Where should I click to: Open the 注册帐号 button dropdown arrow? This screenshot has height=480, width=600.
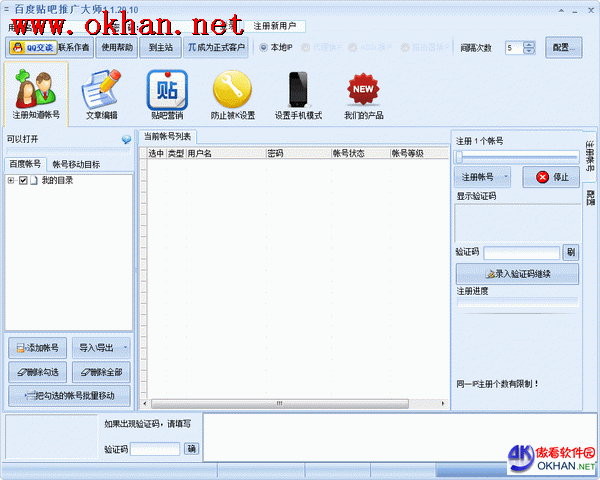pyautogui.click(x=506, y=177)
